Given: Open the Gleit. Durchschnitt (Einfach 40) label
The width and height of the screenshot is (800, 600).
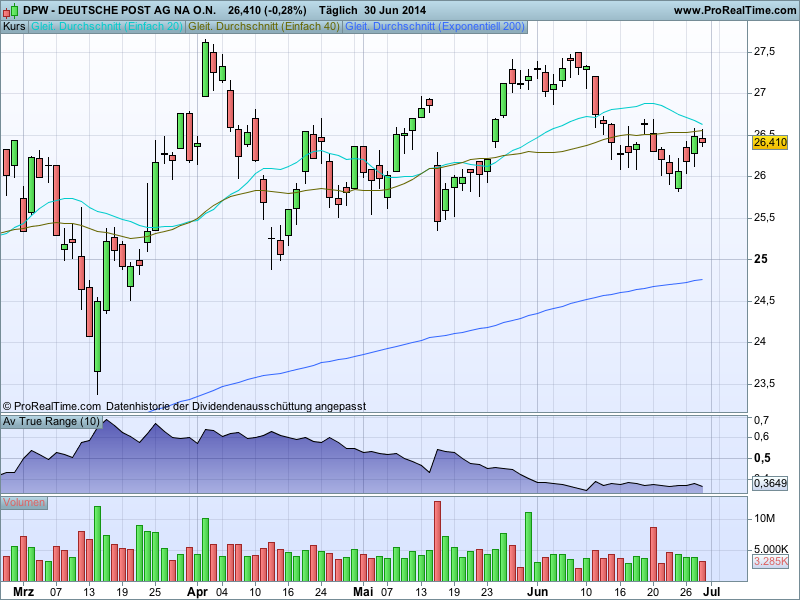Looking at the screenshot, I should click(x=264, y=27).
